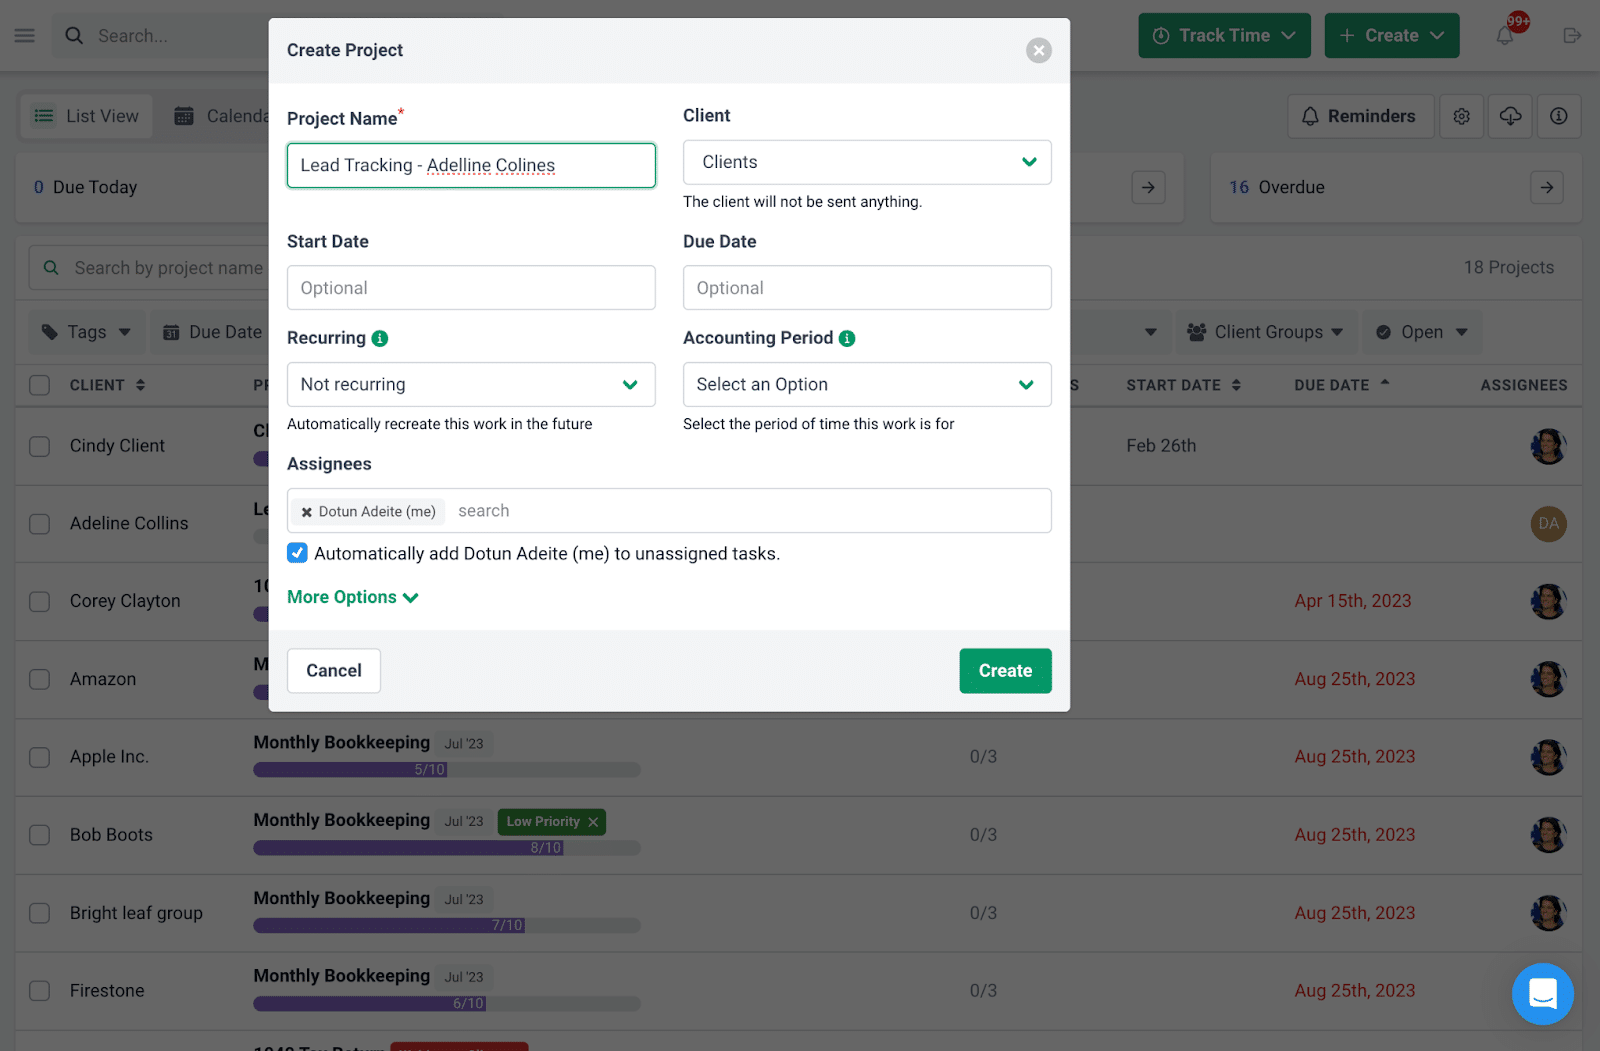Screen dimensions: 1600x1051
Task: Close the Create Project dialog
Action: (1039, 50)
